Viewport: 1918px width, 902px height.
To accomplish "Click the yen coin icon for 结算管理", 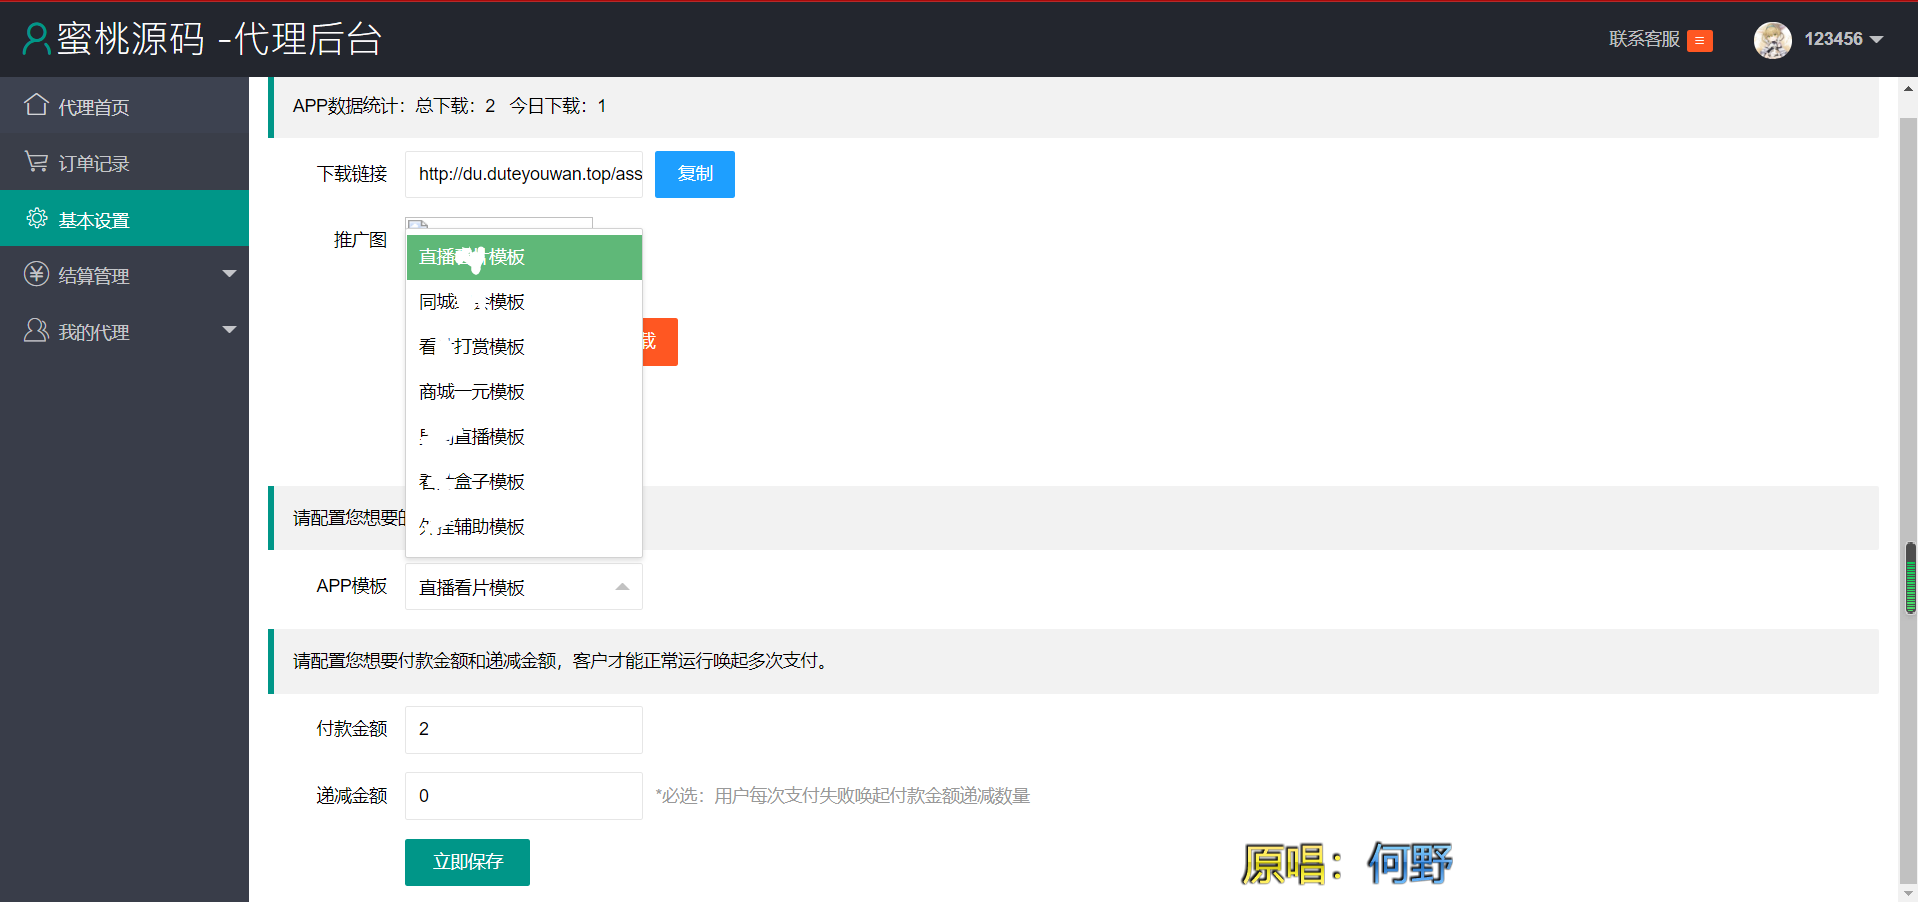I will tap(36, 274).
